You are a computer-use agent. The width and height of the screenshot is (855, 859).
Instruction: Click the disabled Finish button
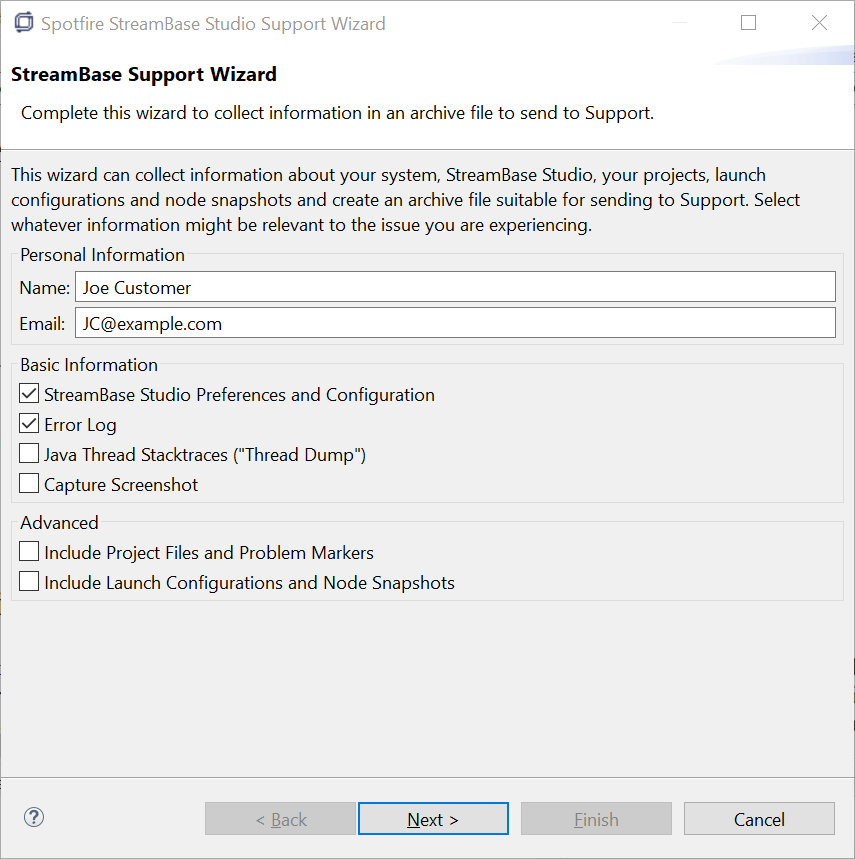coord(596,819)
